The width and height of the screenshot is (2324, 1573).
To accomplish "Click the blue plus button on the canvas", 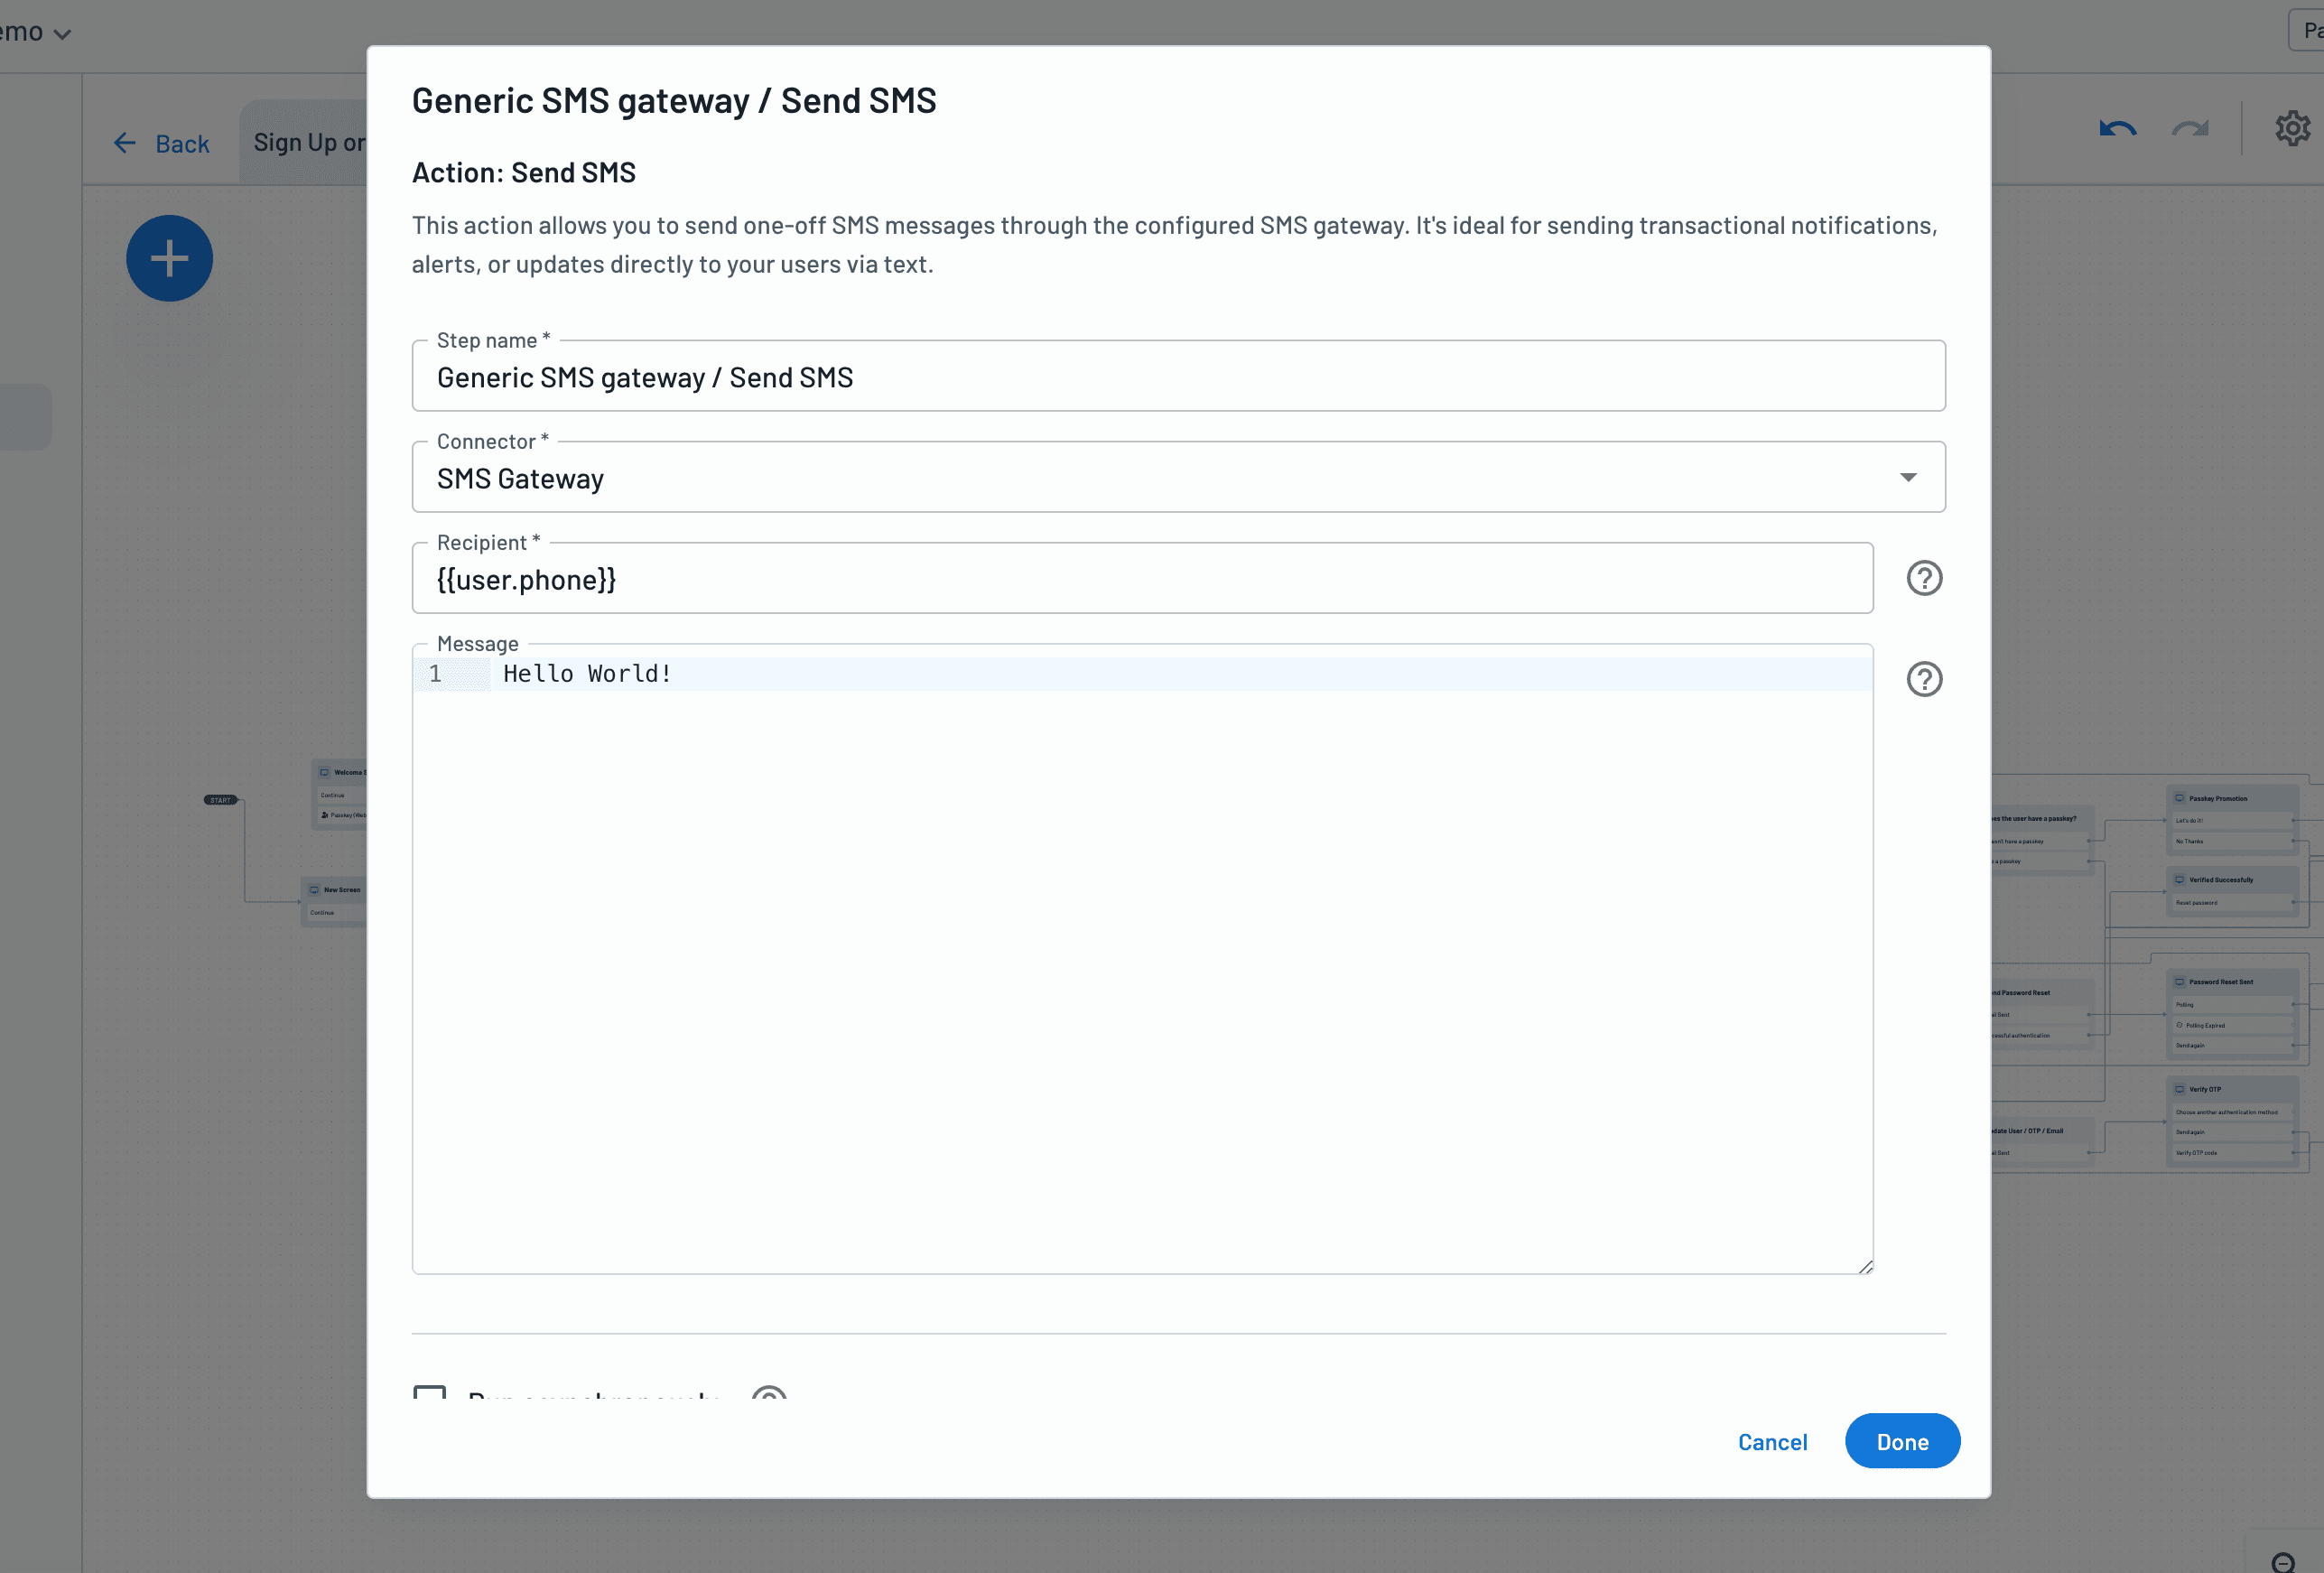I will click(x=169, y=258).
